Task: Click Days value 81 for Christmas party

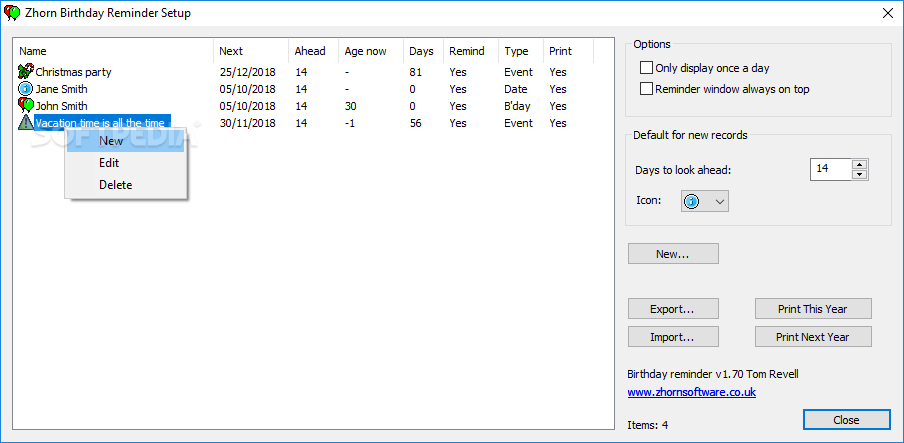Action: (x=415, y=72)
